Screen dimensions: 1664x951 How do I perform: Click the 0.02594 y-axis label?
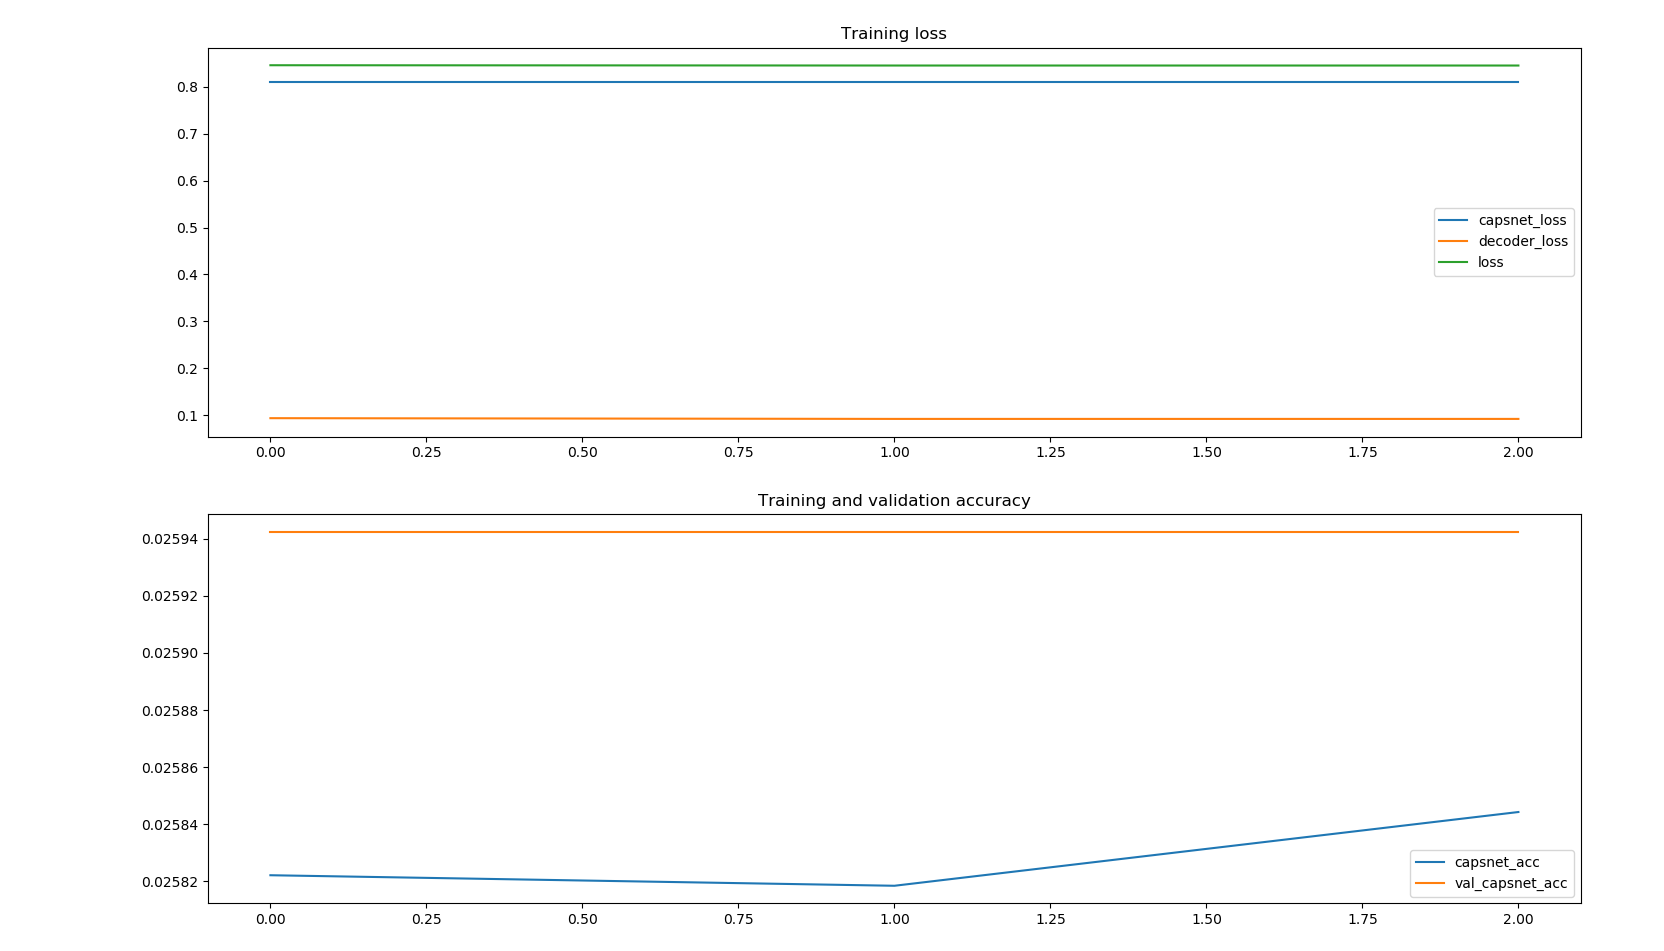[170, 539]
